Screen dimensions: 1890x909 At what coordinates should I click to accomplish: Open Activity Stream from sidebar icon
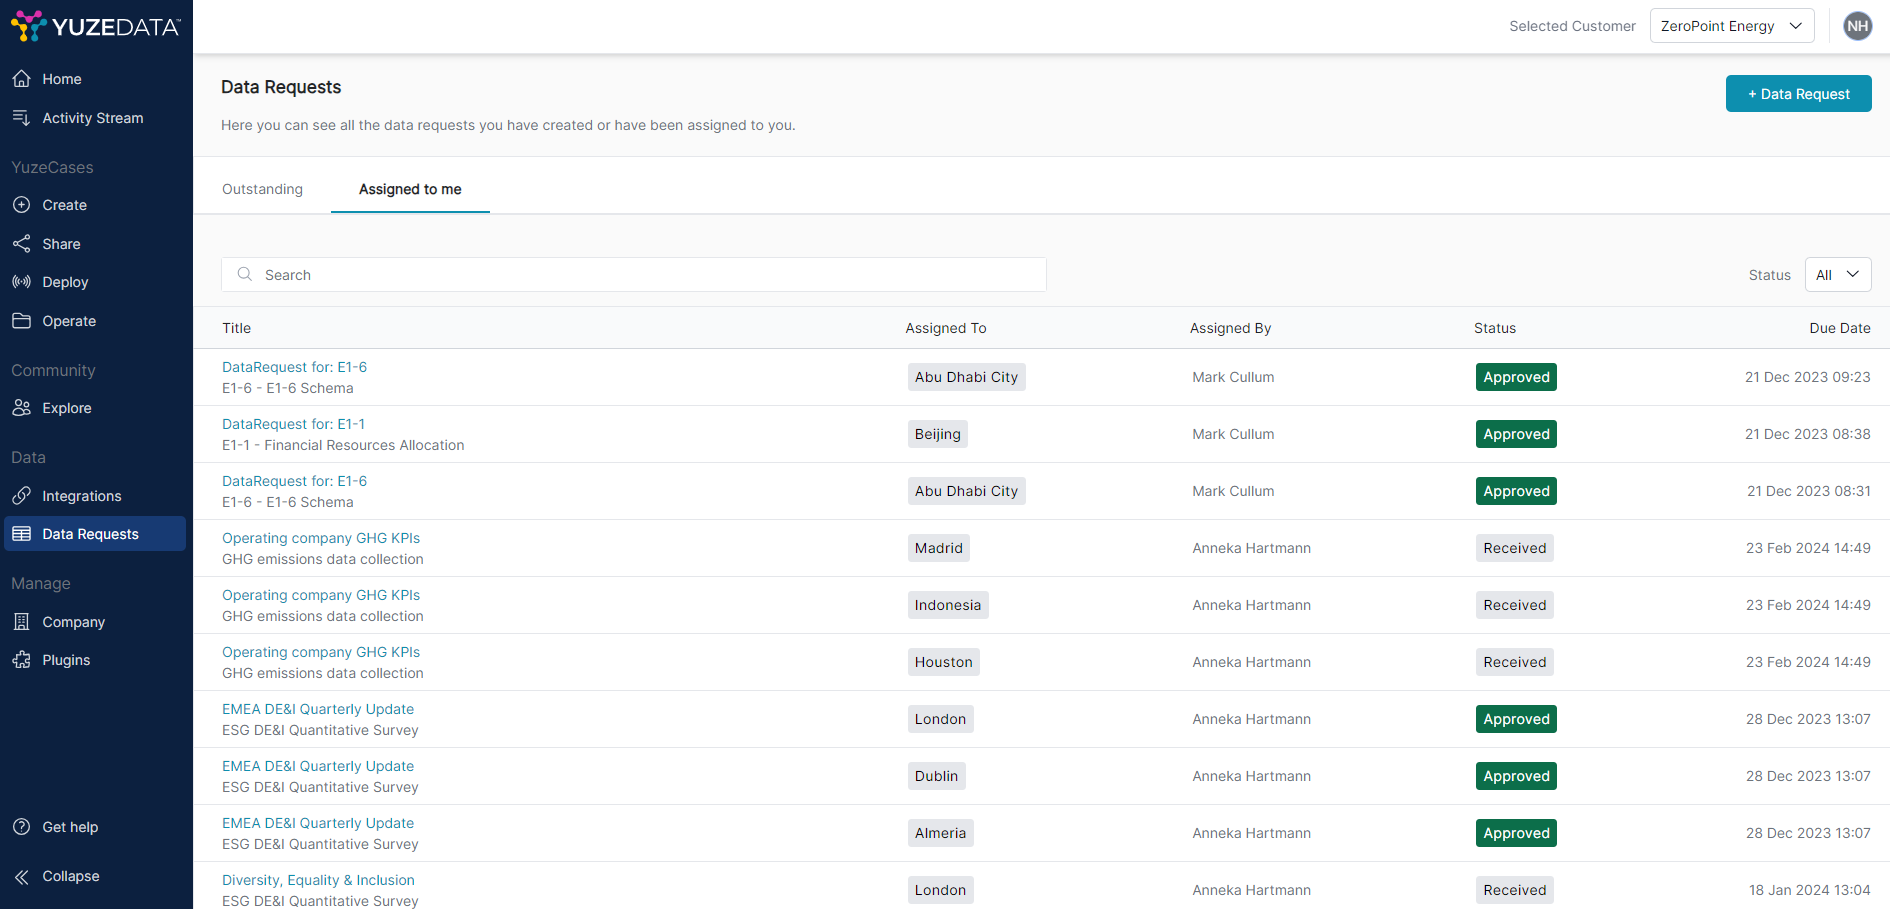pos(21,118)
